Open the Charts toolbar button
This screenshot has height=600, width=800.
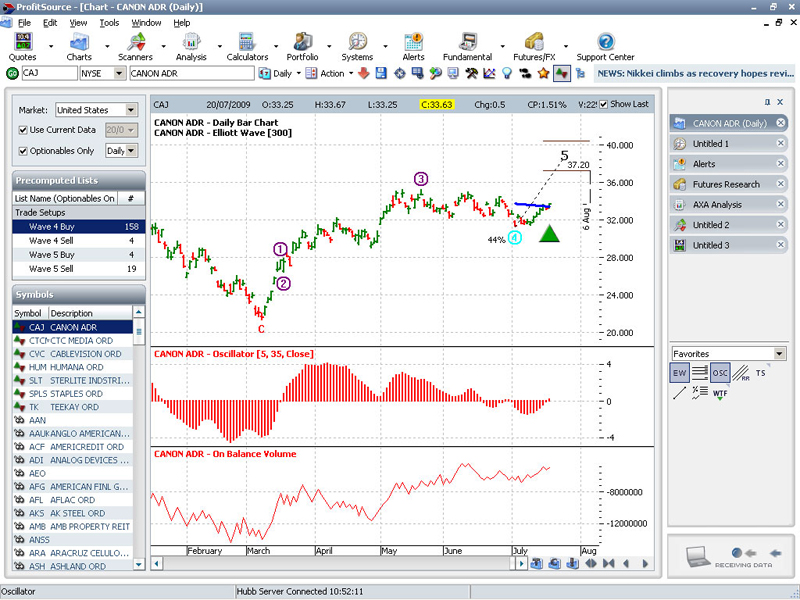pyautogui.click(x=79, y=46)
